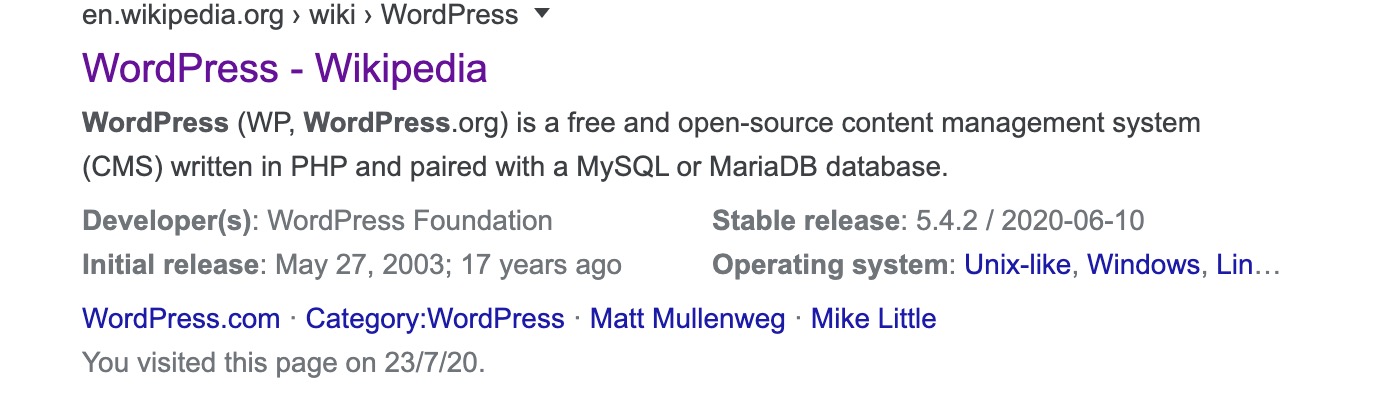Go to the Matt Mullenweg link
1396x416 pixels.
687,319
